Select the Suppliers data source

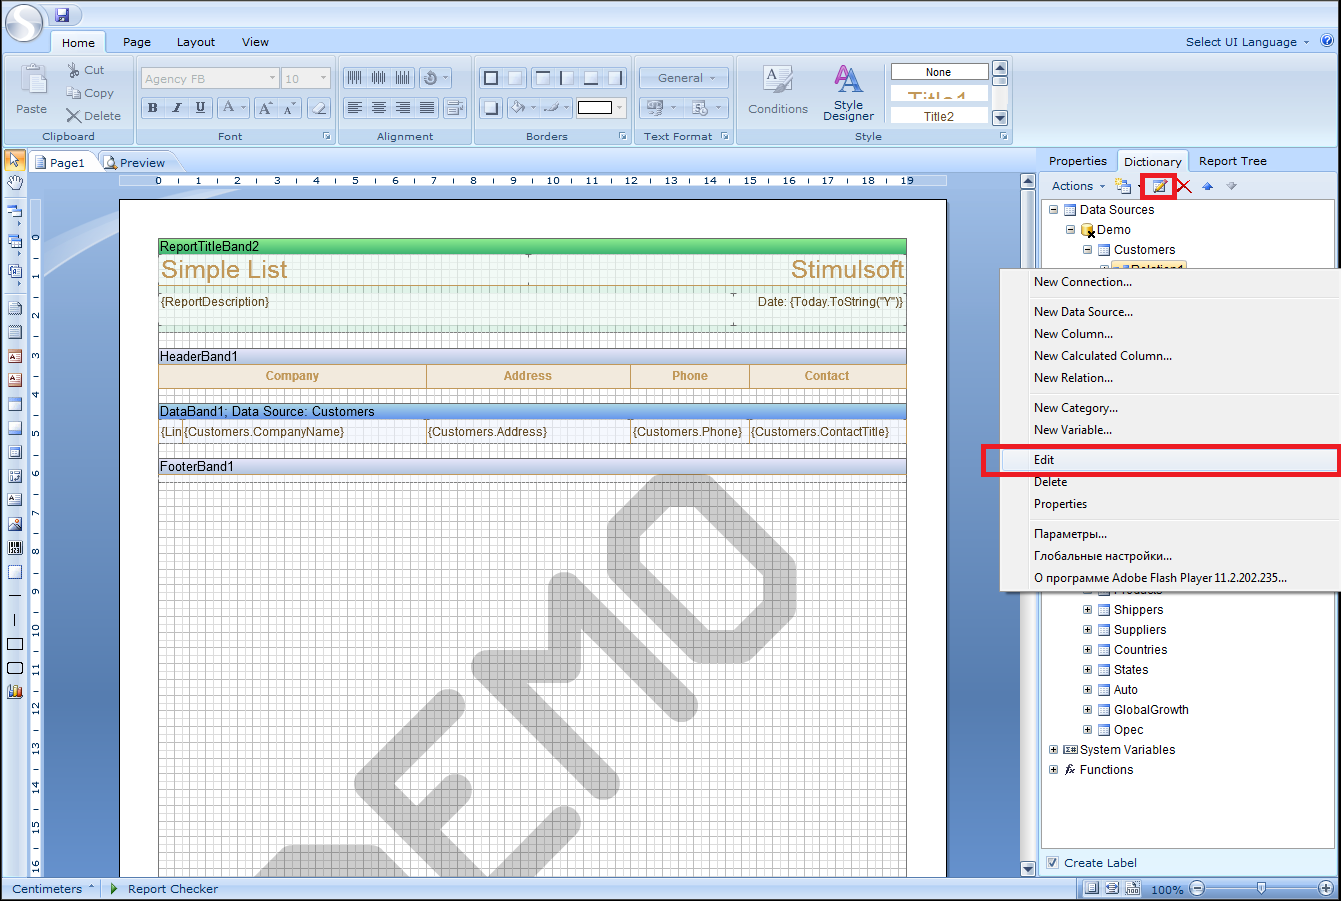[x=1139, y=630]
